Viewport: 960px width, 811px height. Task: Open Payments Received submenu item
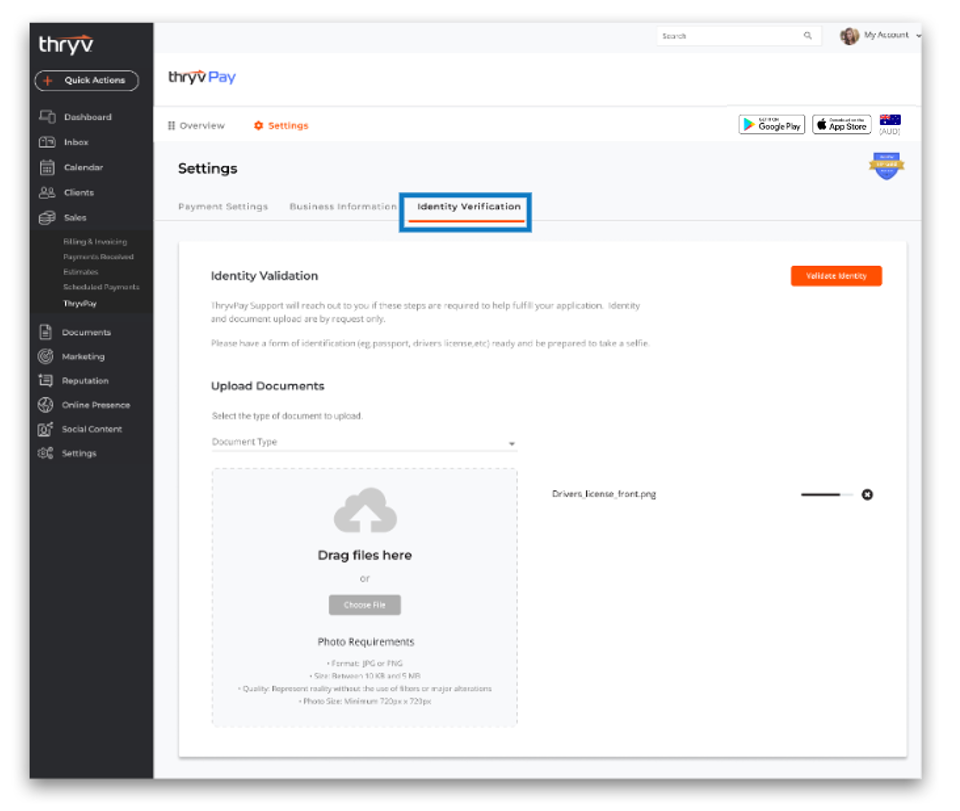[98, 257]
